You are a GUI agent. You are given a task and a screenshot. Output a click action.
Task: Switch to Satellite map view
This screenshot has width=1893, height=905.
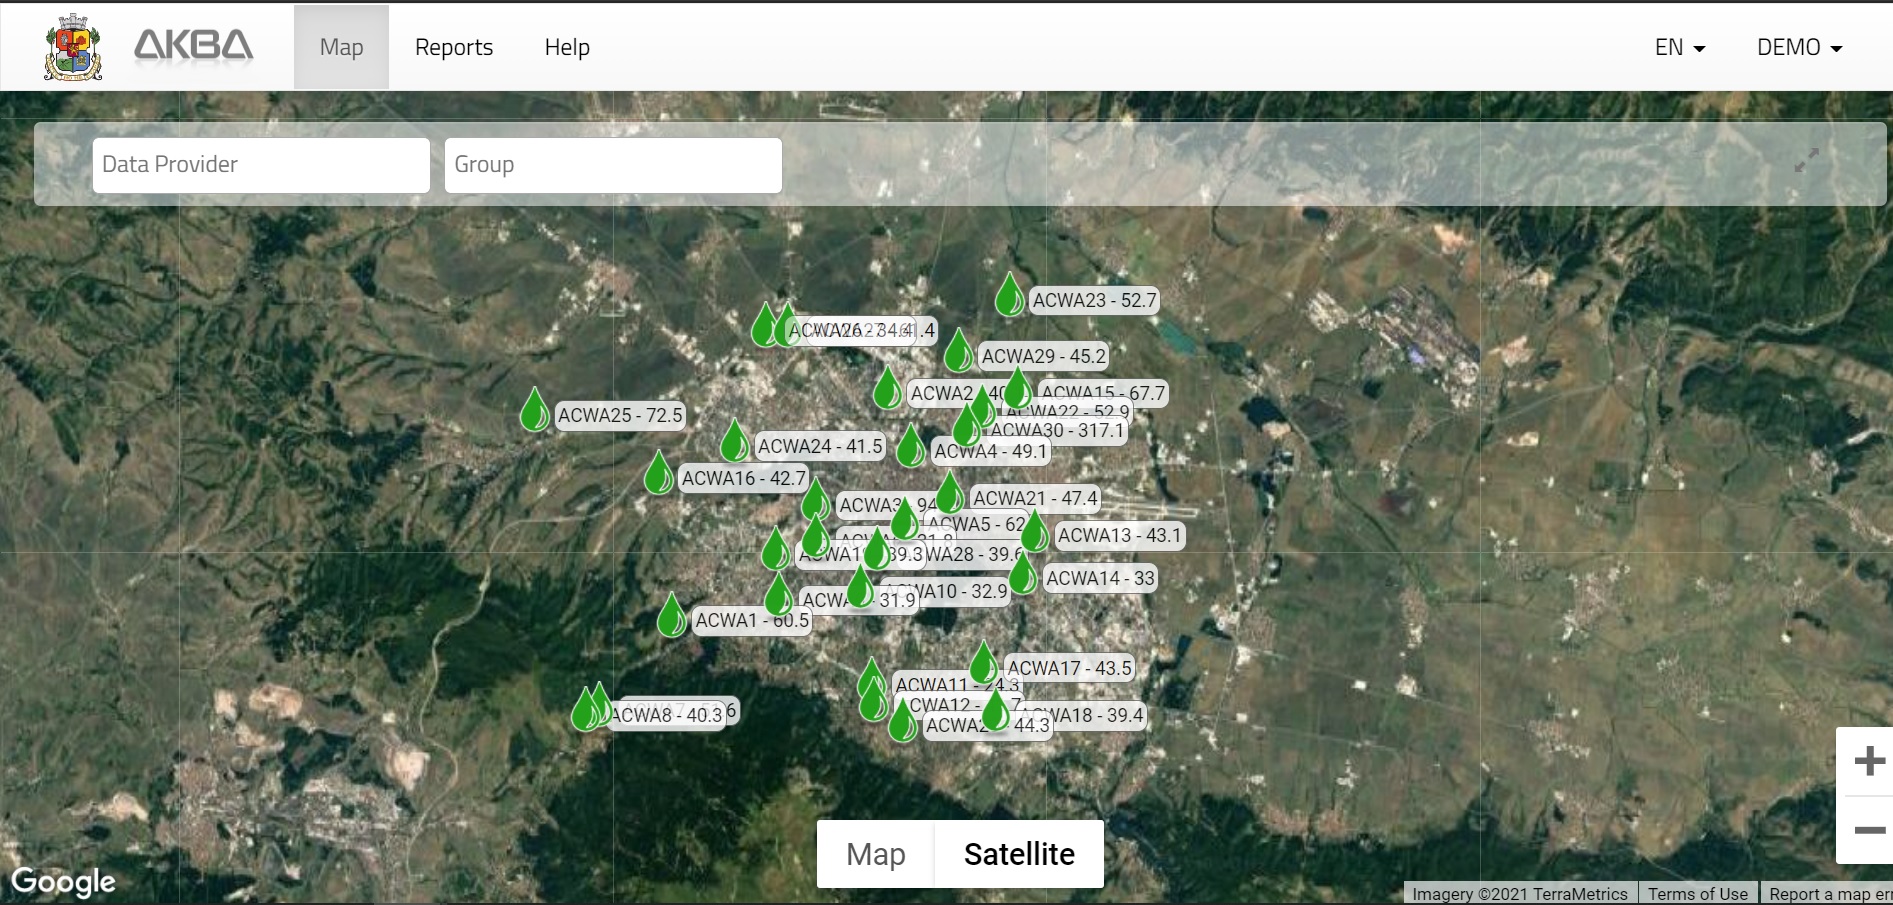click(1019, 854)
